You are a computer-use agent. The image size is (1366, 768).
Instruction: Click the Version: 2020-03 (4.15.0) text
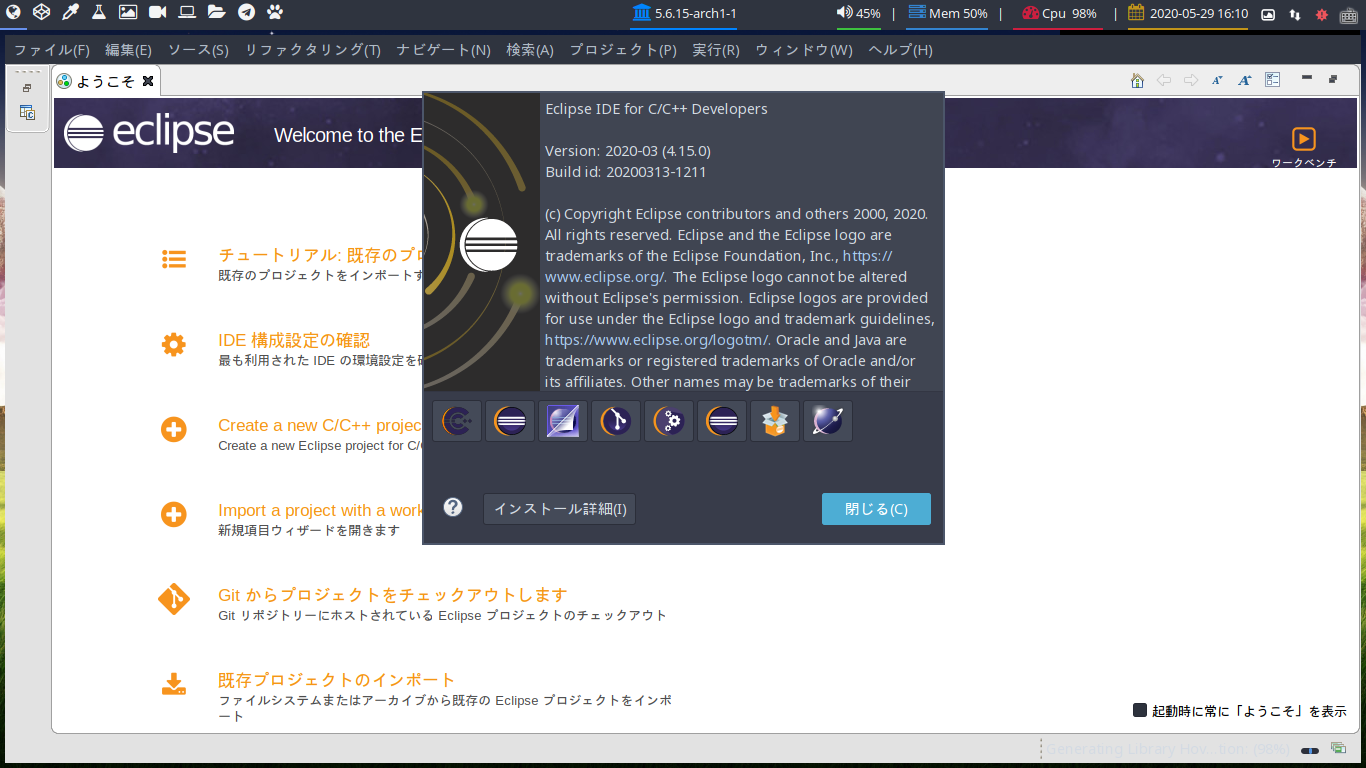pos(628,151)
